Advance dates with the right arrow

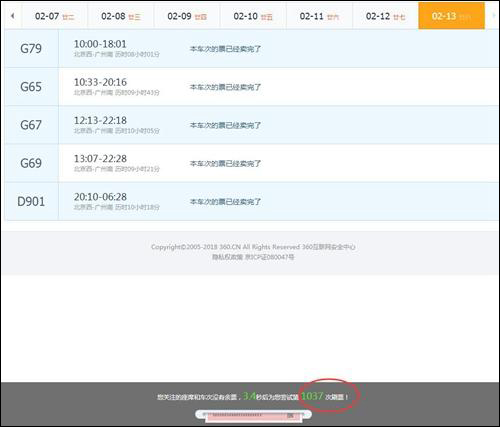click(493, 16)
